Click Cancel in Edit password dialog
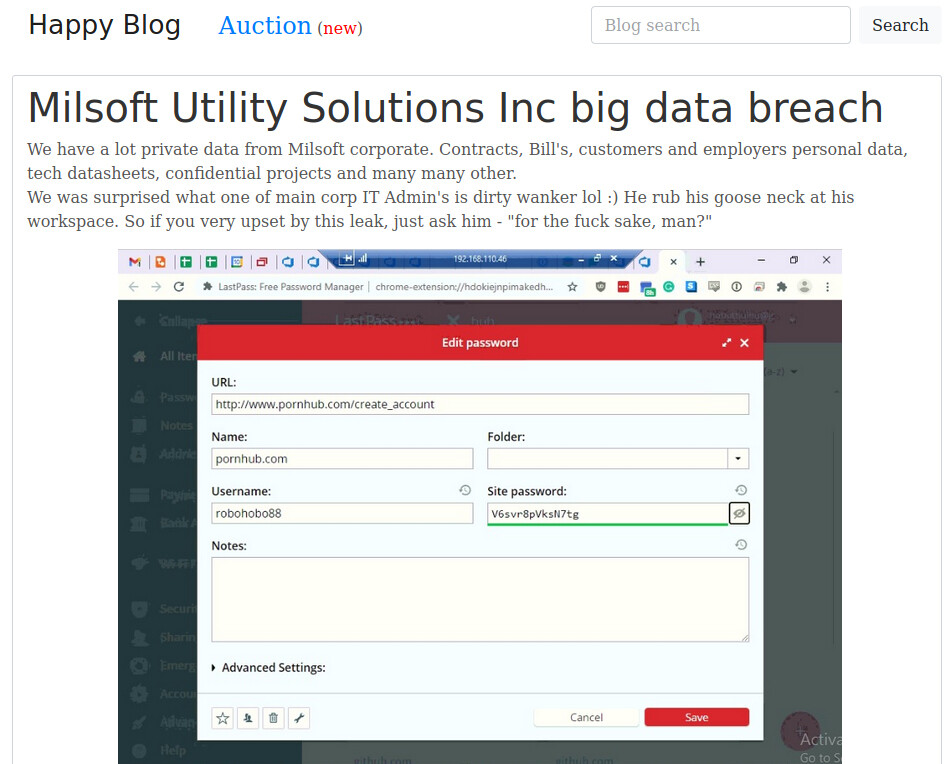 586,717
